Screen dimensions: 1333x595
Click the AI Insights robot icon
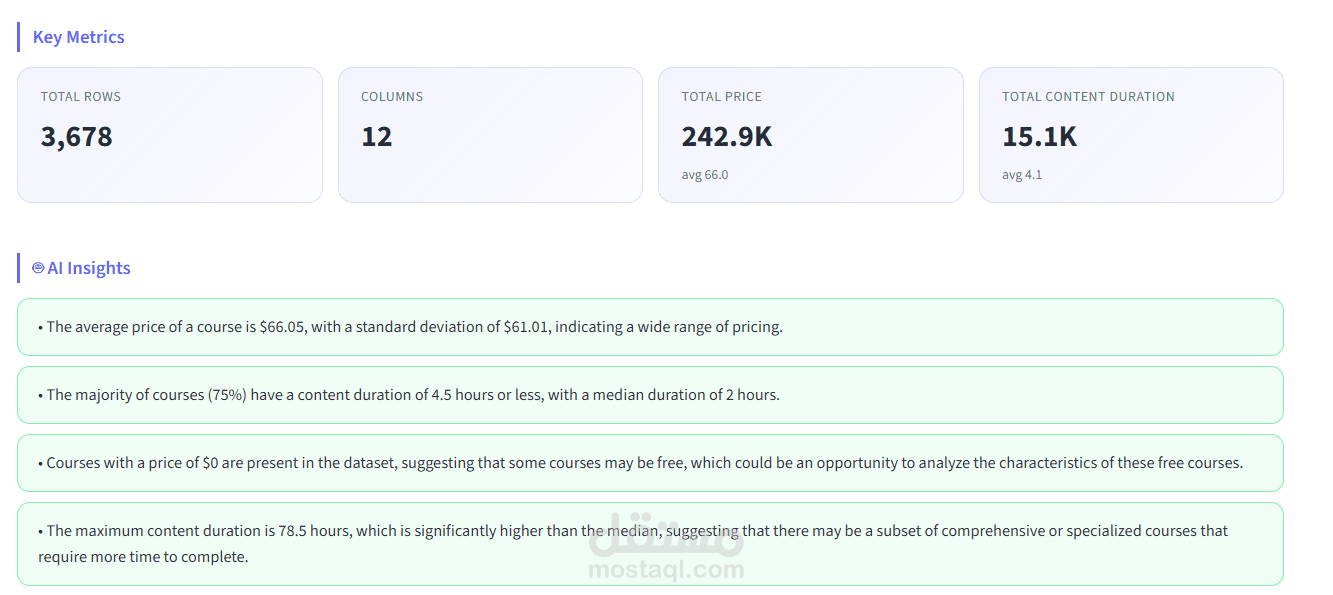click(x=38, y=268)
